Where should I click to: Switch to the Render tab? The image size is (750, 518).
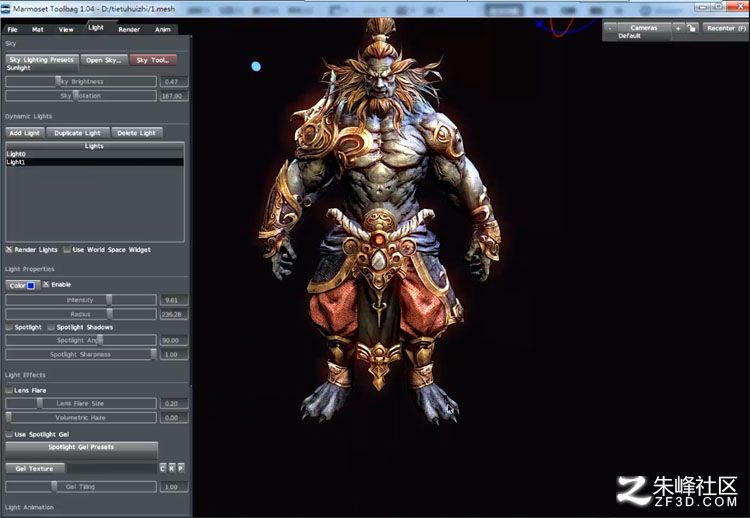point(129,30)
